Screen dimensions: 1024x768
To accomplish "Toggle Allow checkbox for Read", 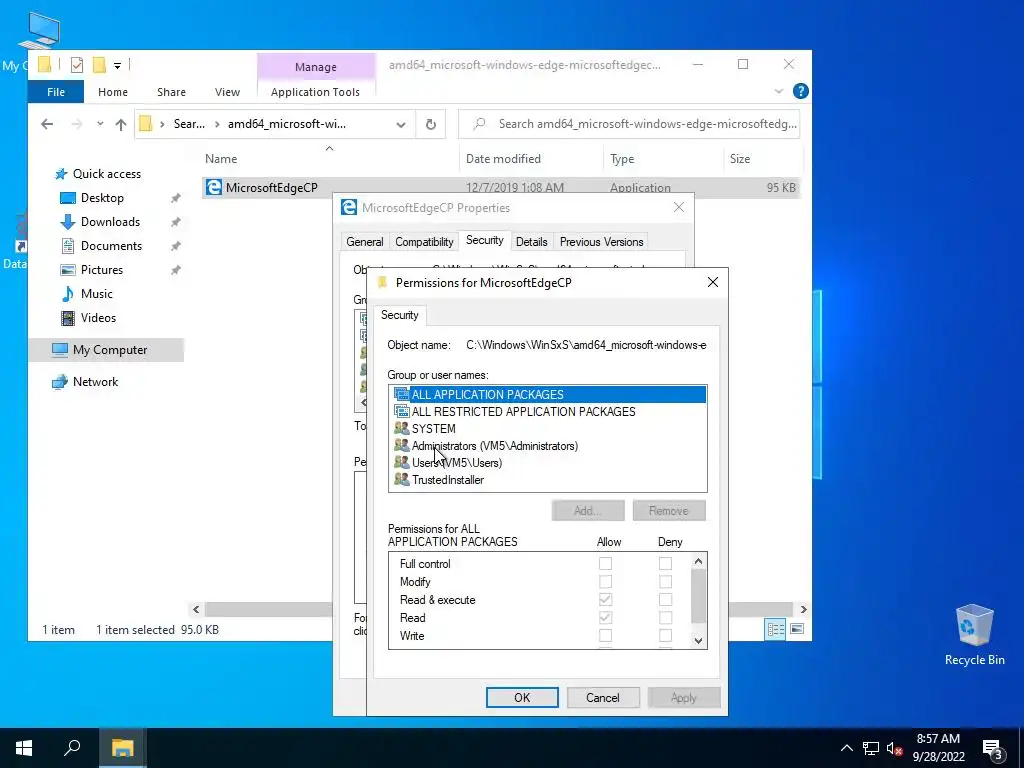I will click(x=605, y=617).
